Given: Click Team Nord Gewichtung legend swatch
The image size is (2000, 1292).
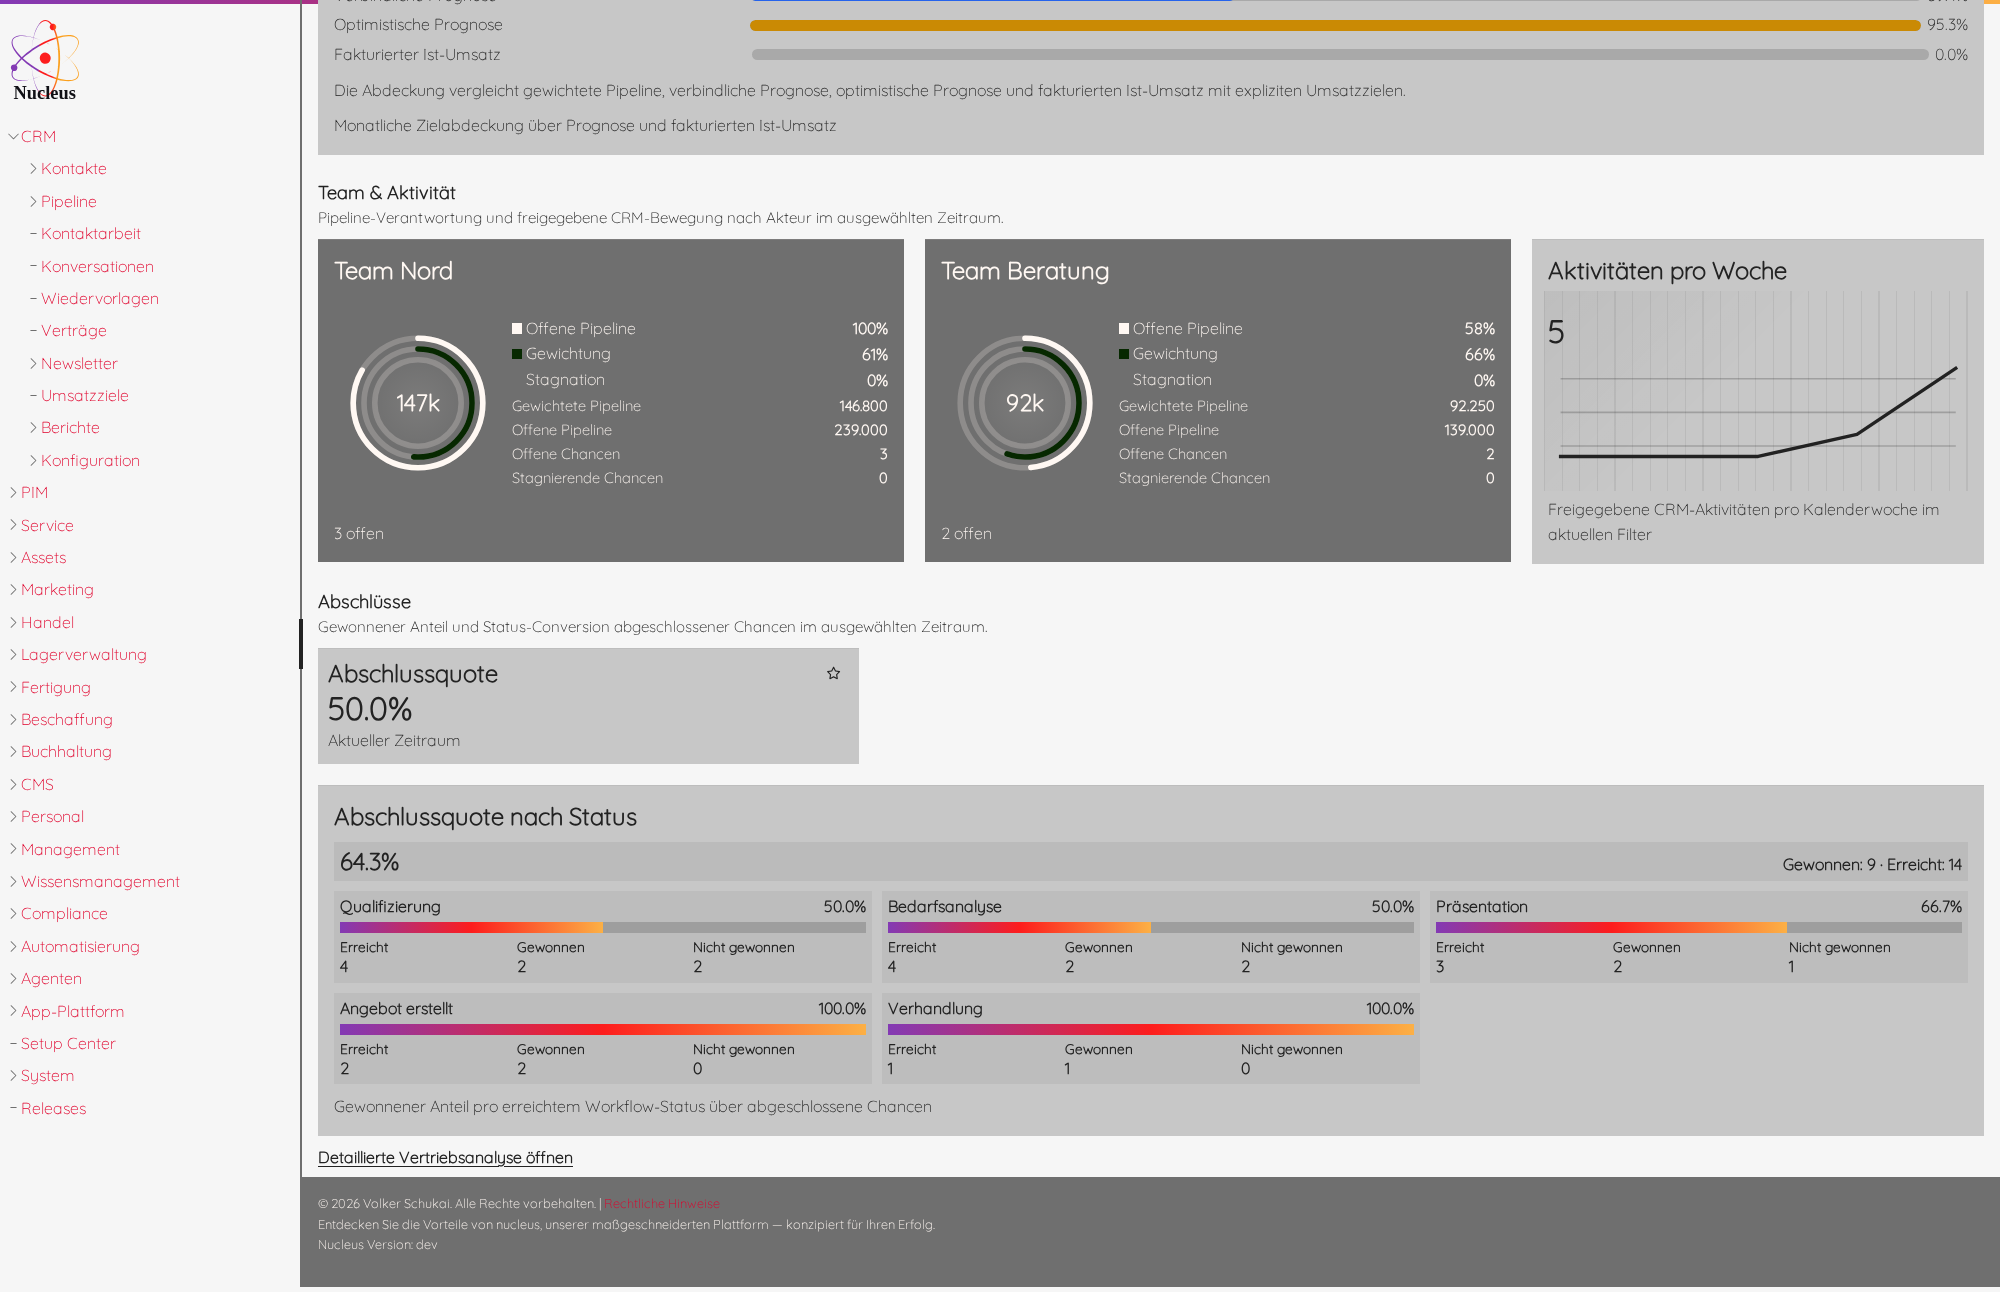Looking at the screenshot, I should coord(517,354).
